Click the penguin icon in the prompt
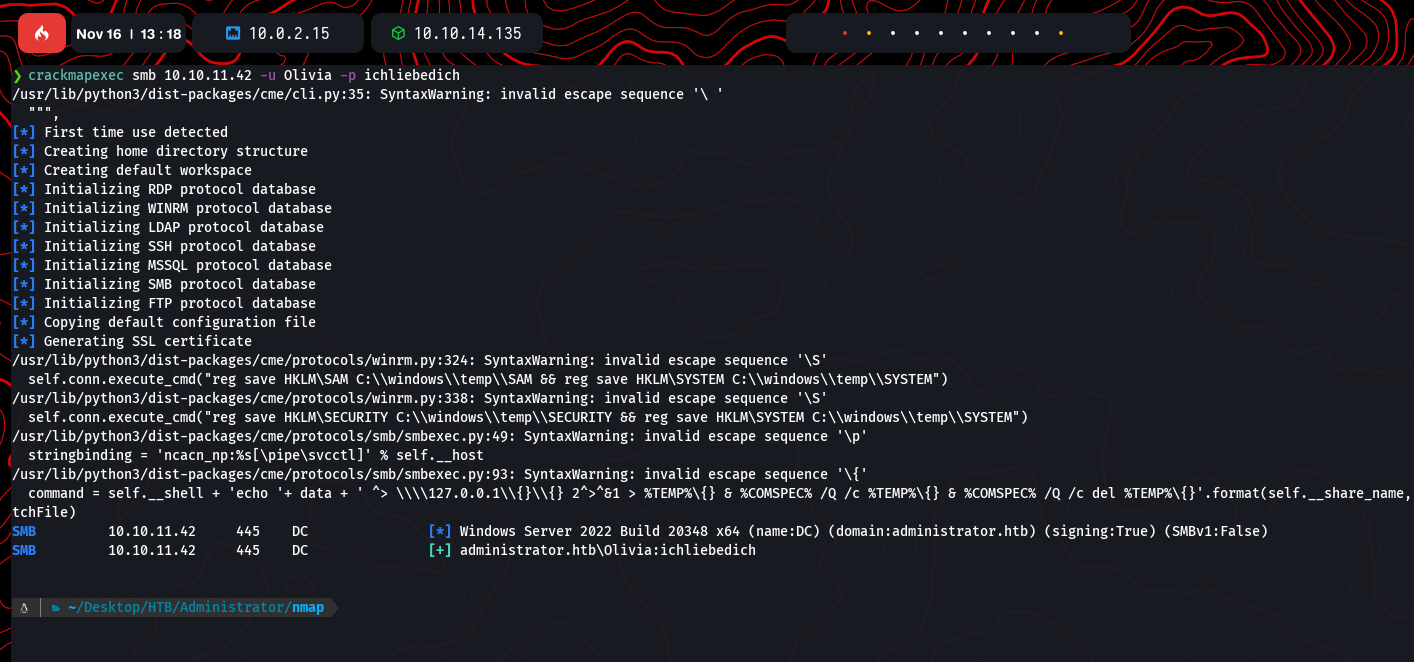This screenshot has height=662, width=1414. (x=23, y=607)
